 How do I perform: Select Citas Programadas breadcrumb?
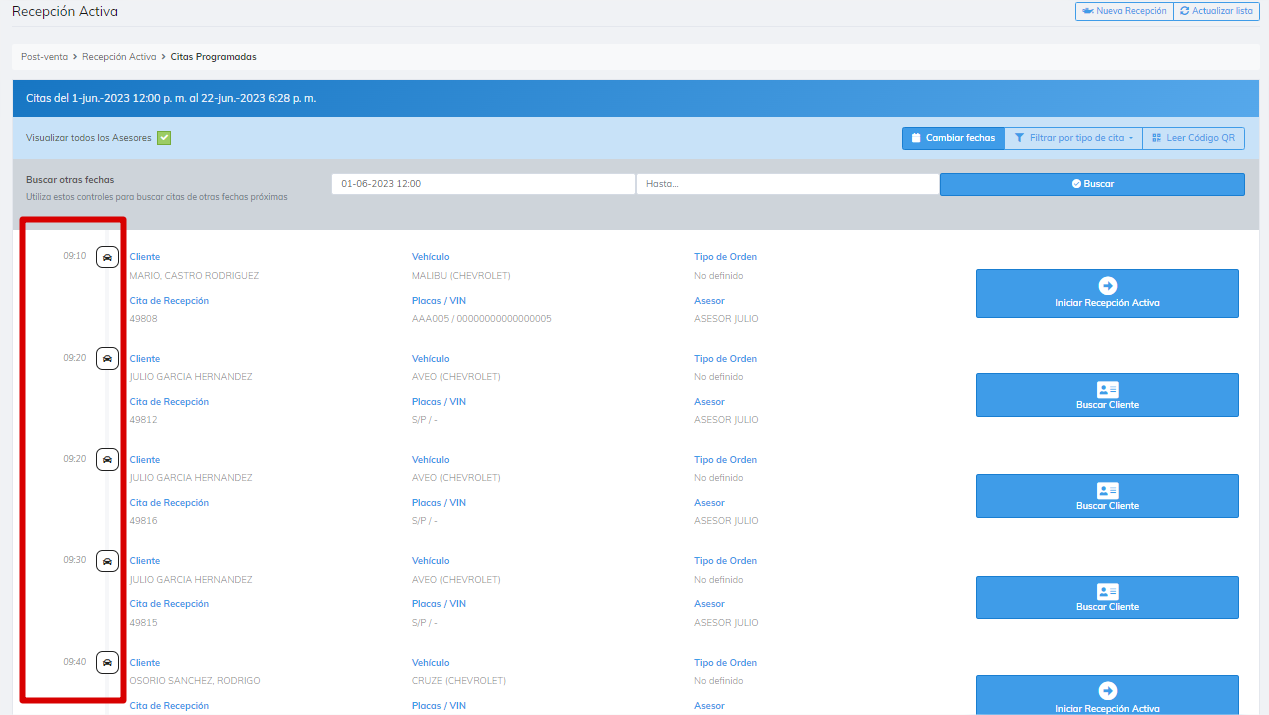pos(213,57)
